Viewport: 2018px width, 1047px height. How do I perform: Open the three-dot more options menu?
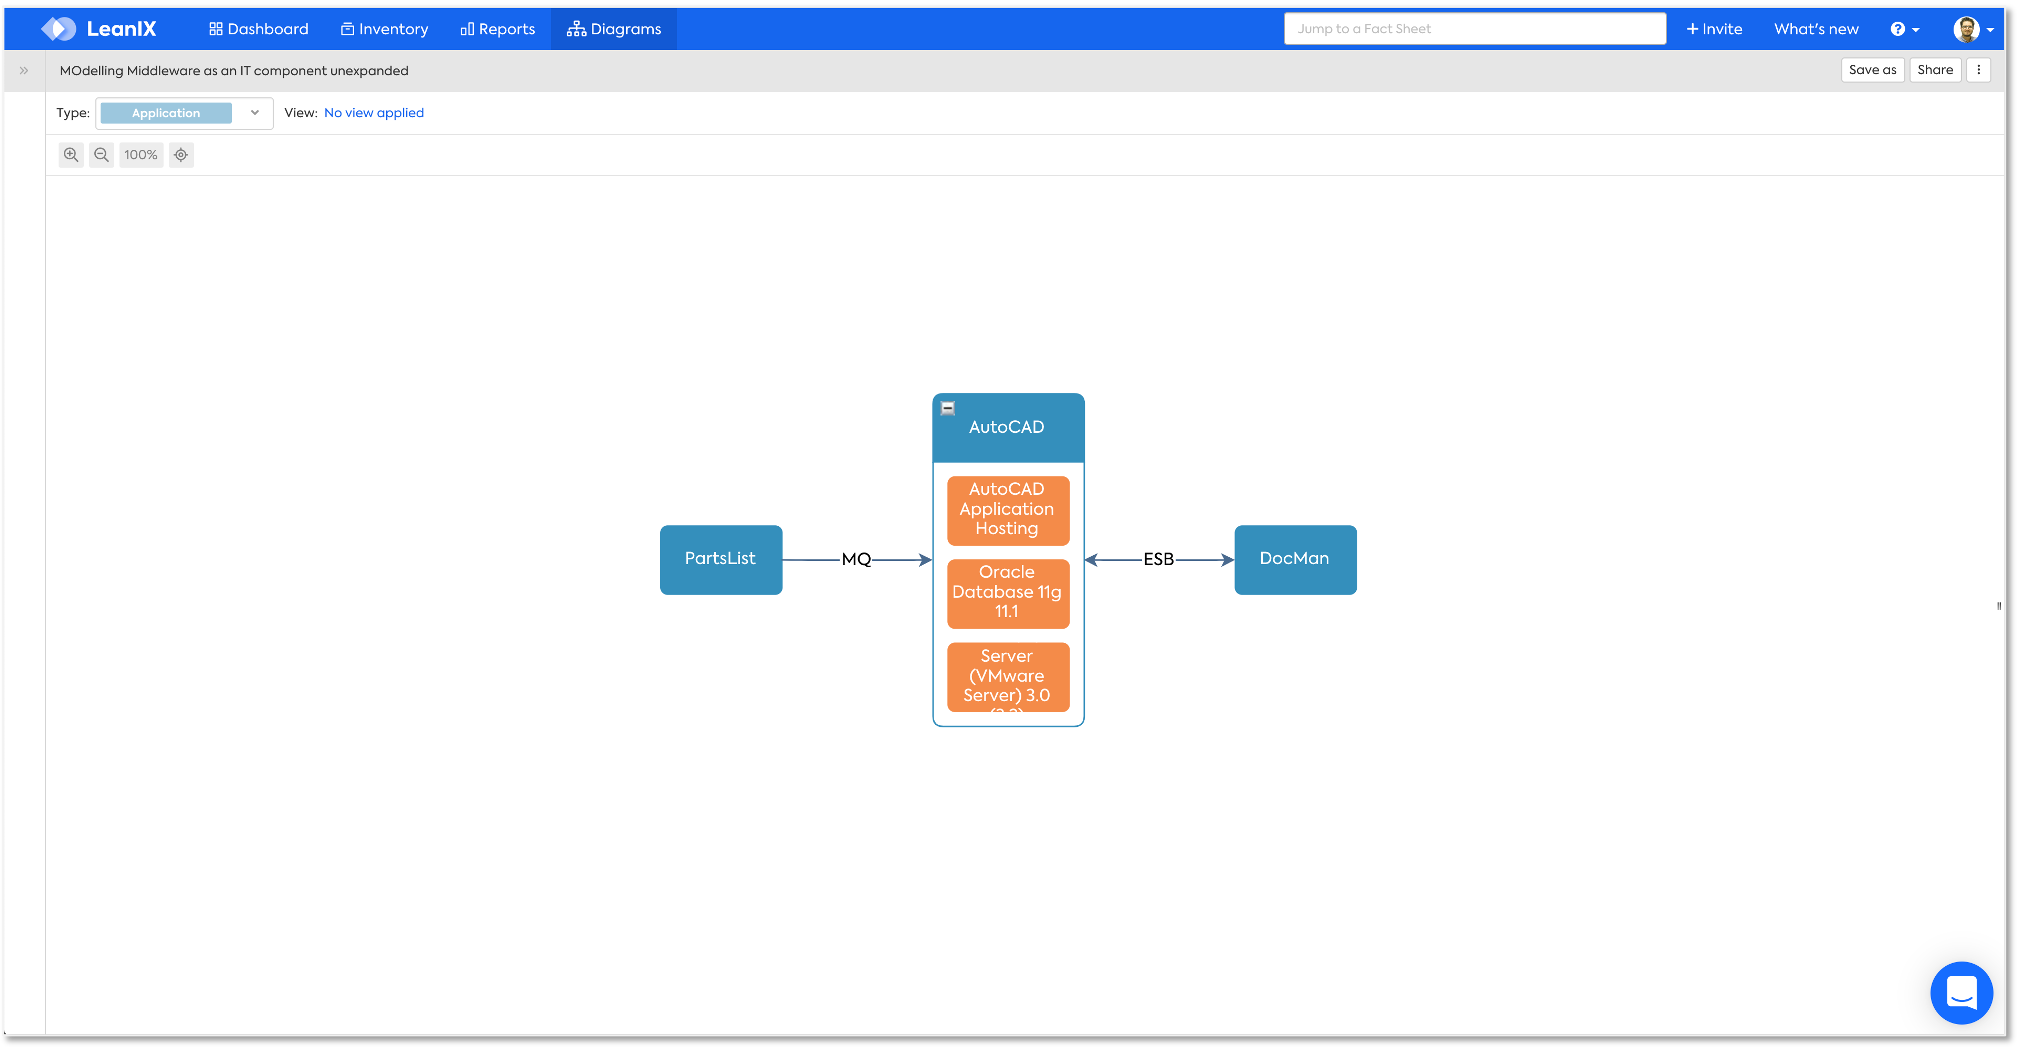pyautogui.click(x=1979, y=70)
